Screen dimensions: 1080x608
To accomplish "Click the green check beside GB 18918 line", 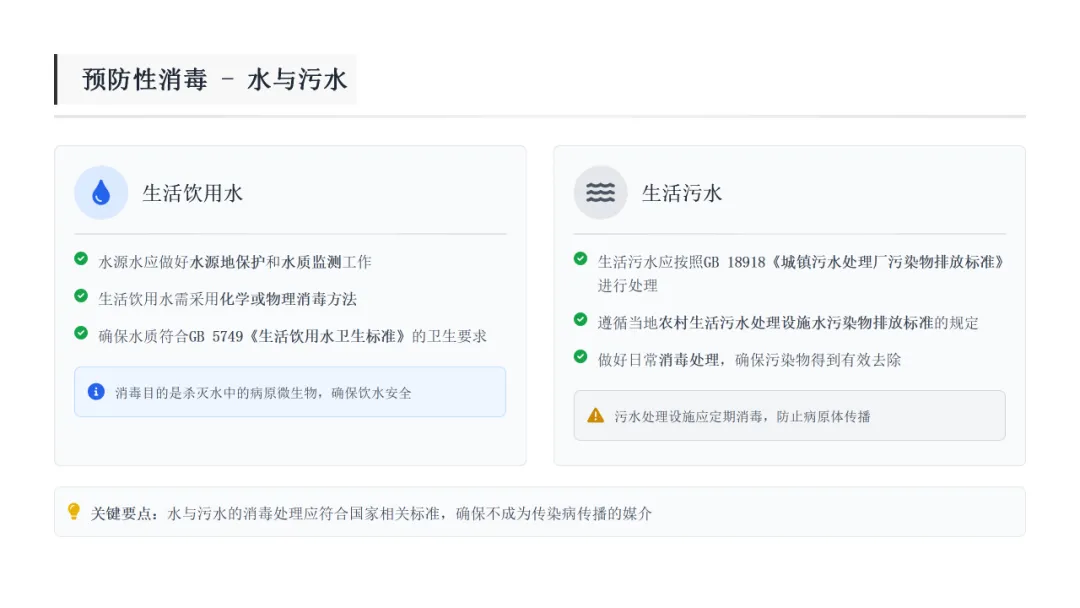I will pyautogui.click(x=580, y=259).
